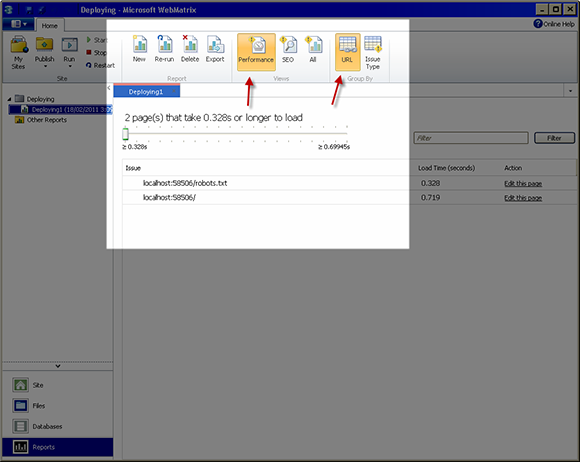Image resolution: width=580 pixels, height=462 pixels.
Task: Sort by the Issue column header
Action: [133, 168]
